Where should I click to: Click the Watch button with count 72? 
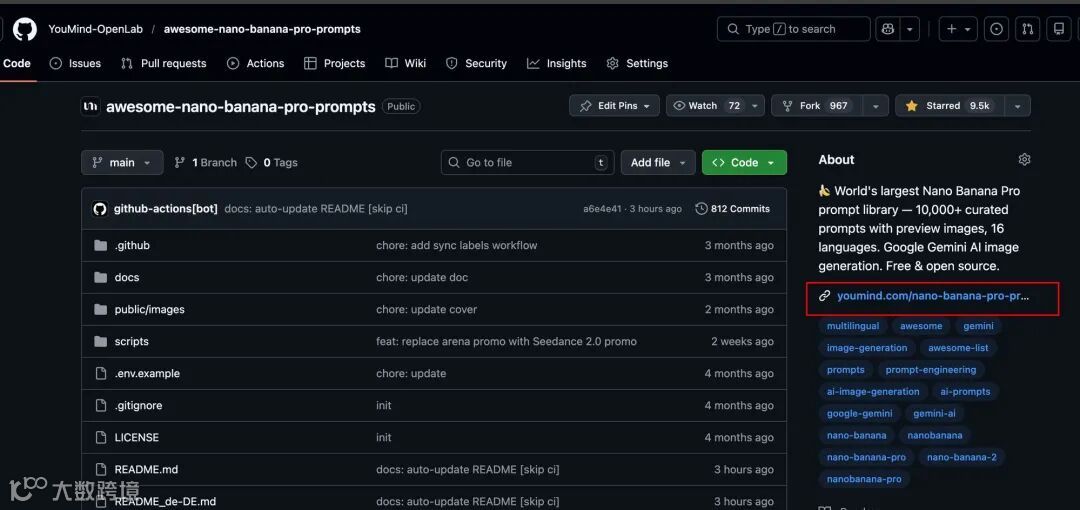(707, 105)
